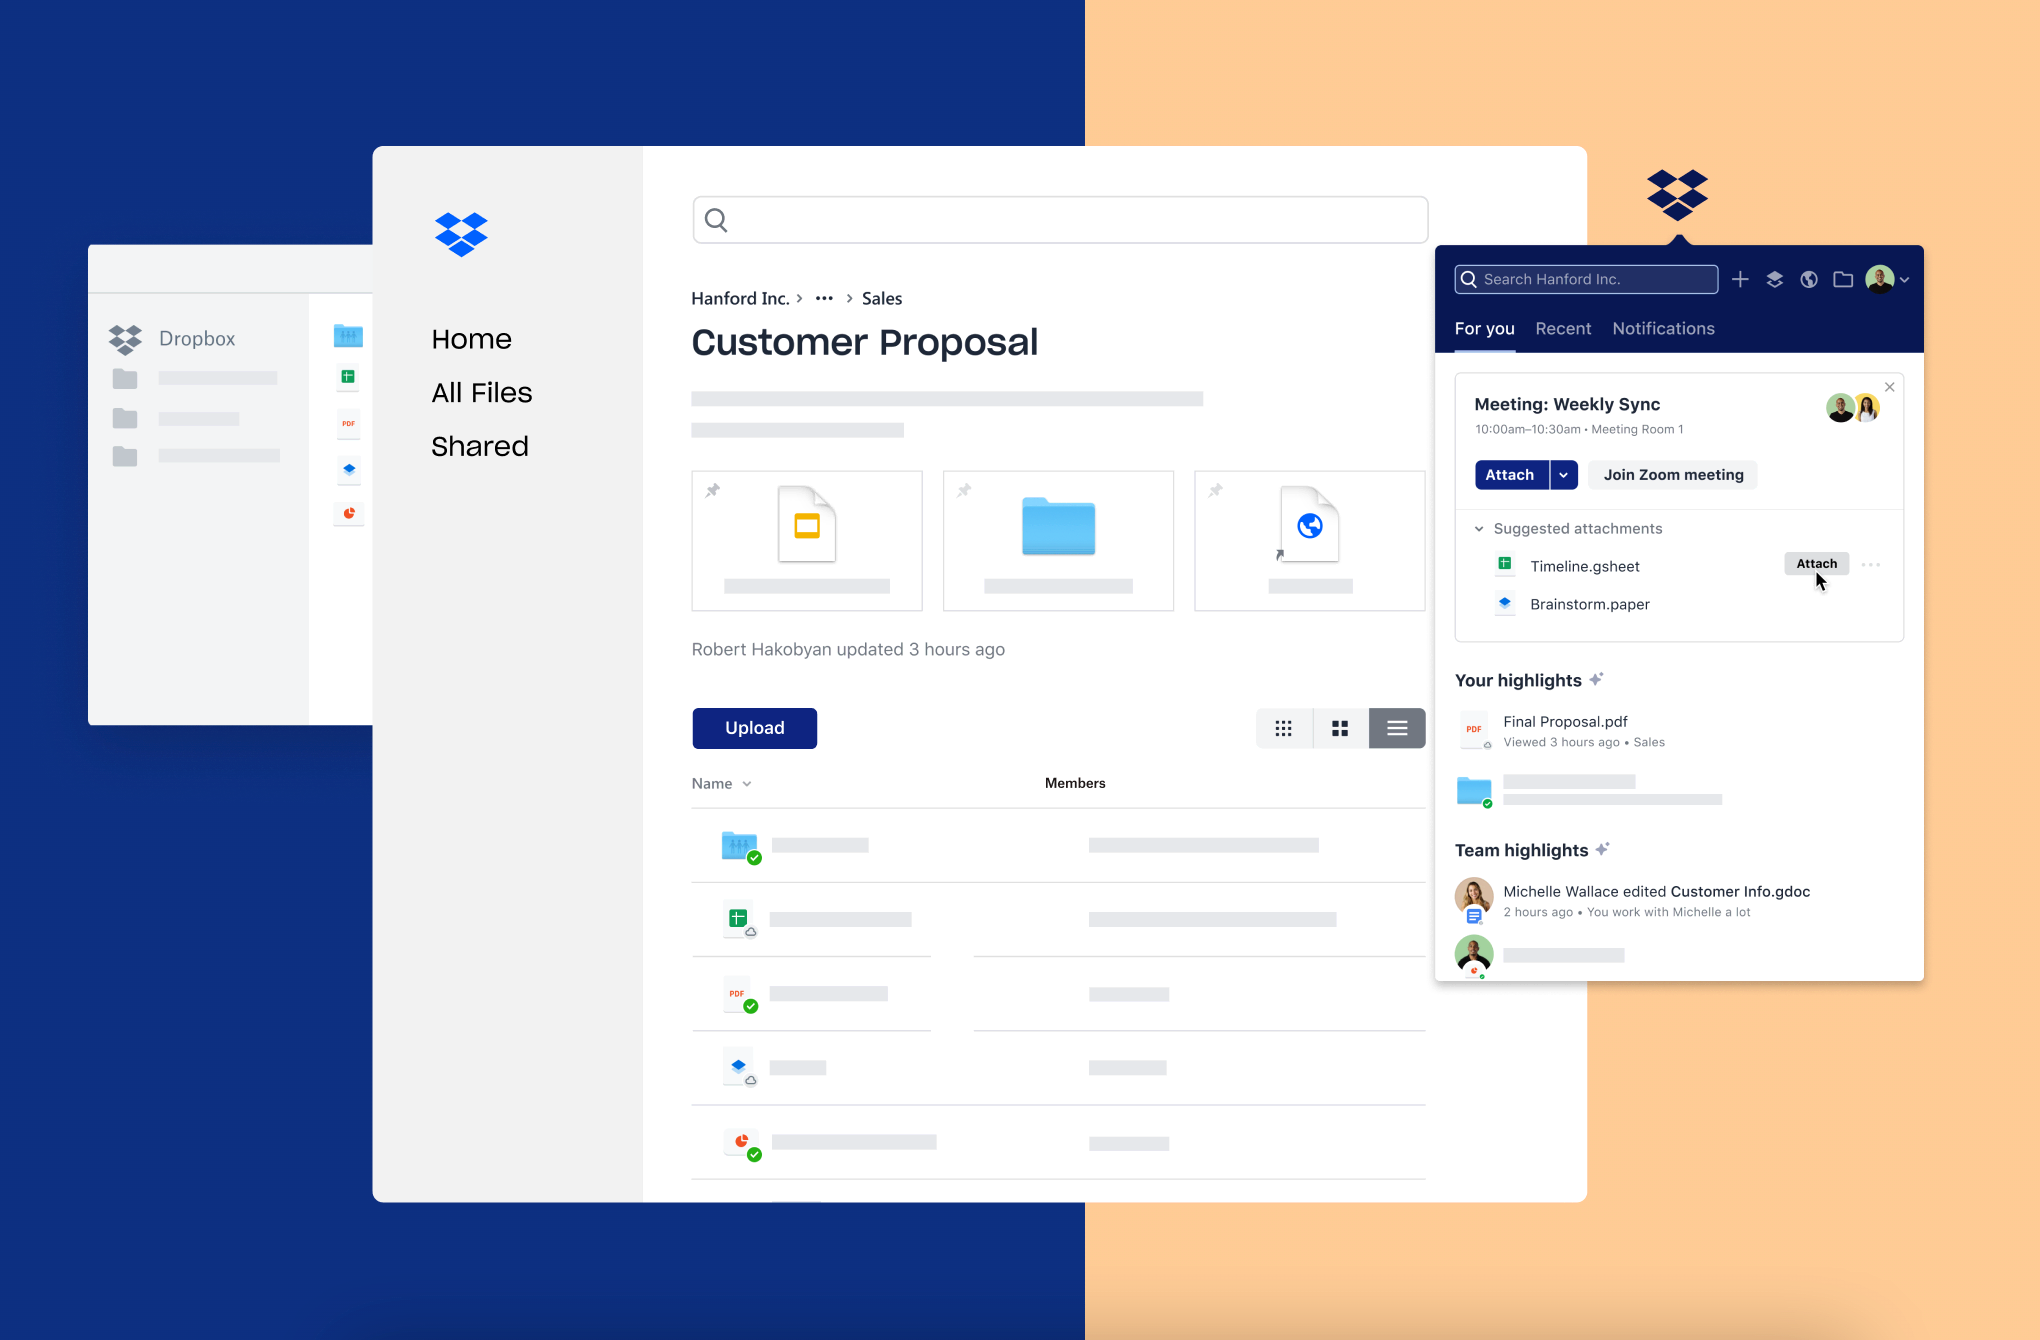Click the list view icon on toolbar
Image resolution: width=2040 pixels, height=1340 pixels.
(x=1397, y=728)
